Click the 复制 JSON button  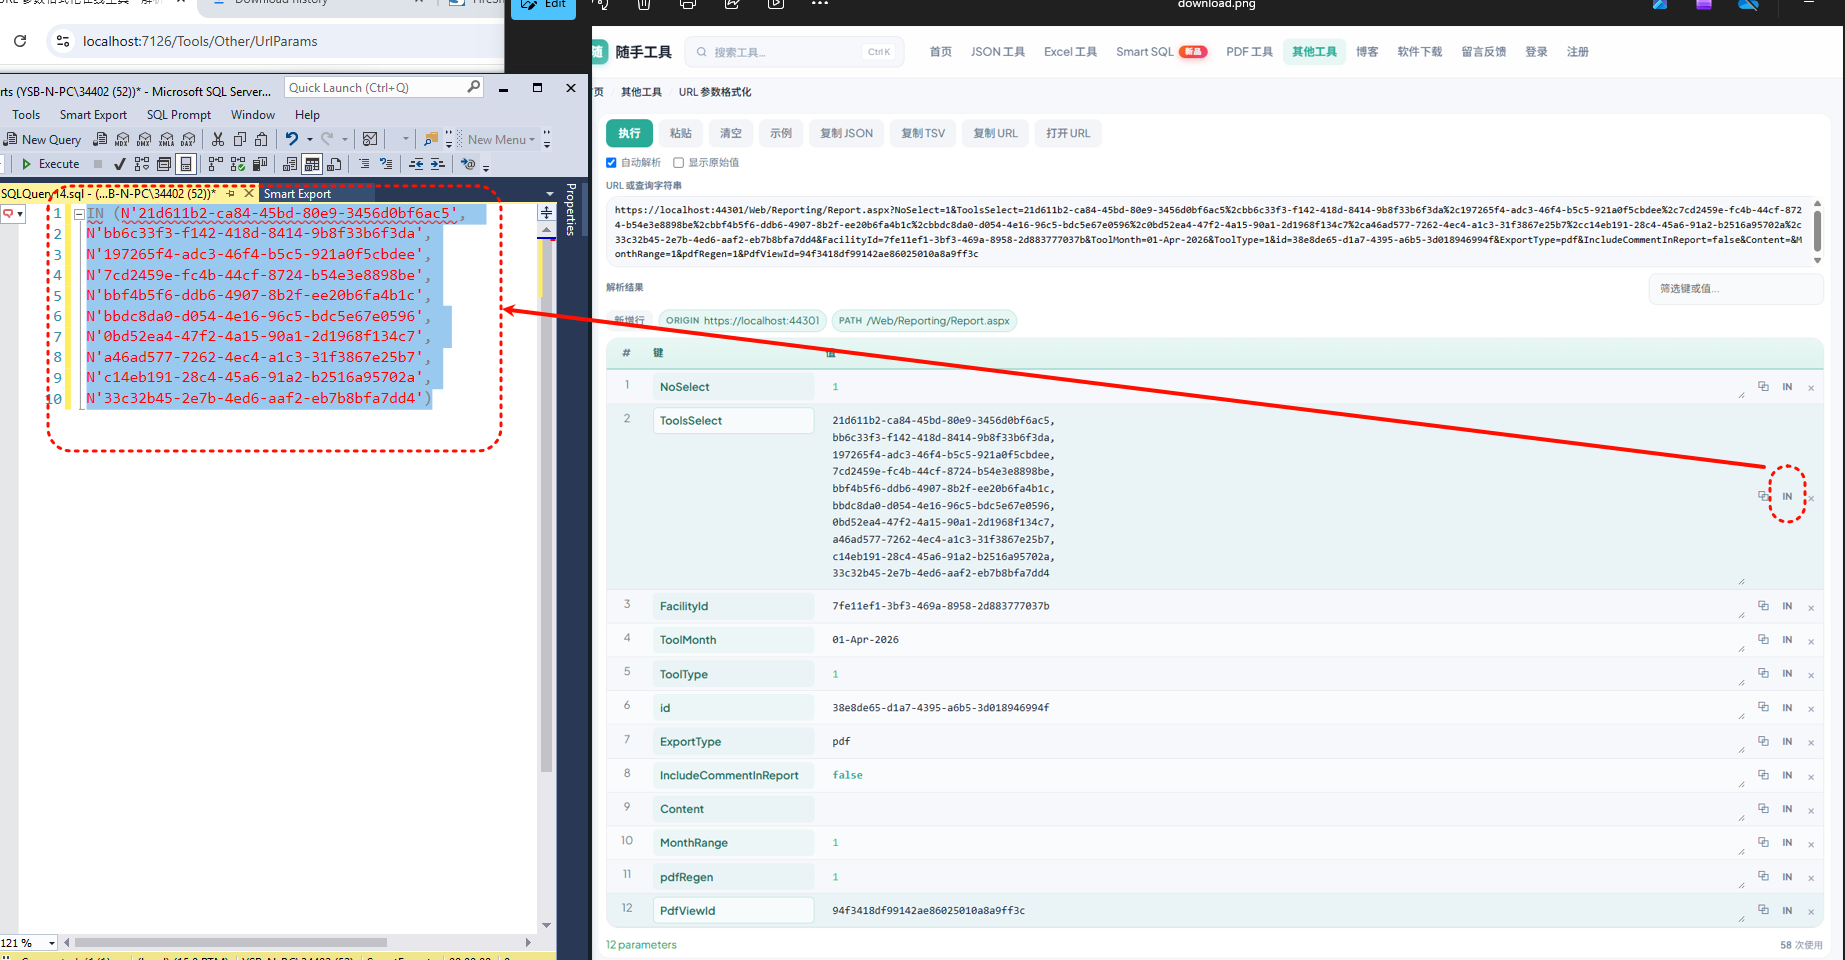(847, 133)
